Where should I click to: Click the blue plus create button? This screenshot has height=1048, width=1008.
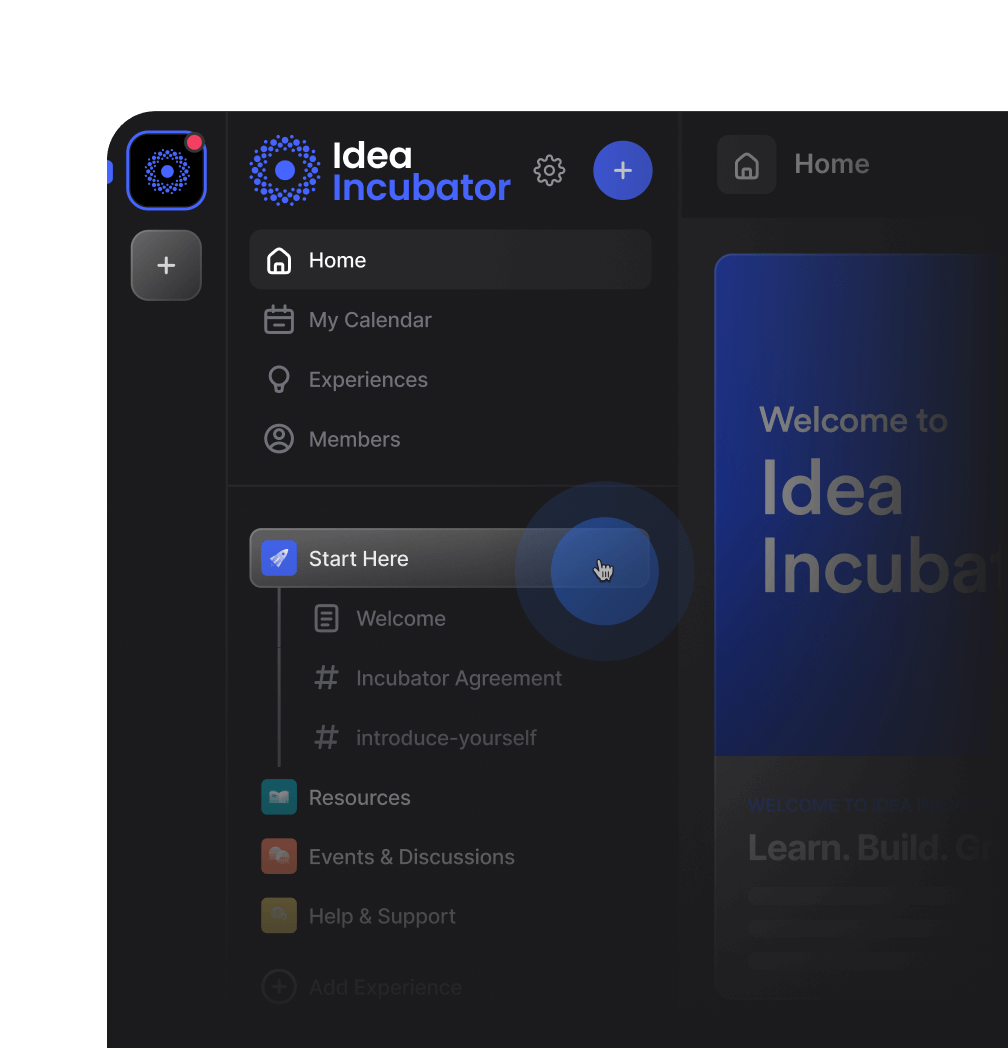622,170
